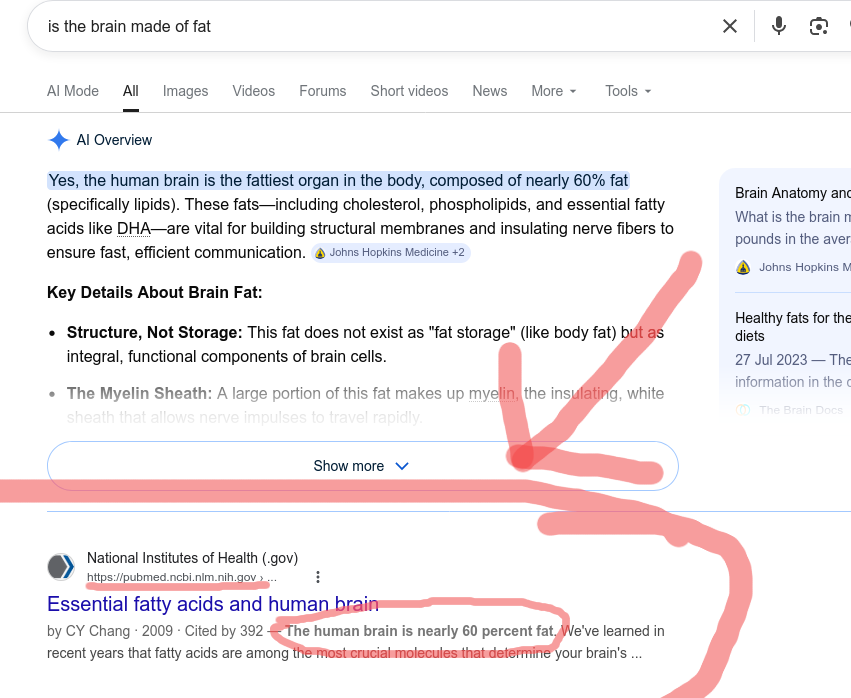Go to the Videos tab

(x=253, y=91)
